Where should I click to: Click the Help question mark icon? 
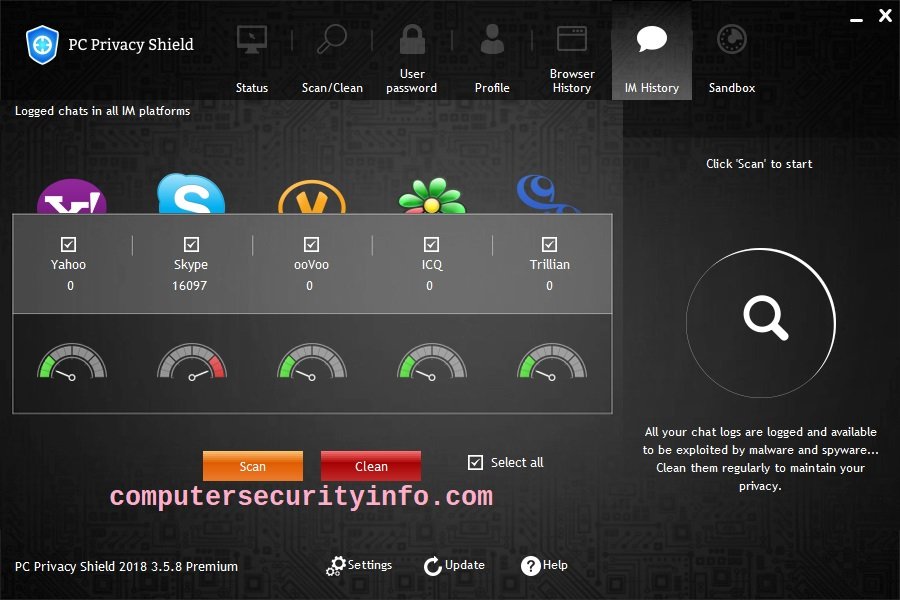[531, 566]
